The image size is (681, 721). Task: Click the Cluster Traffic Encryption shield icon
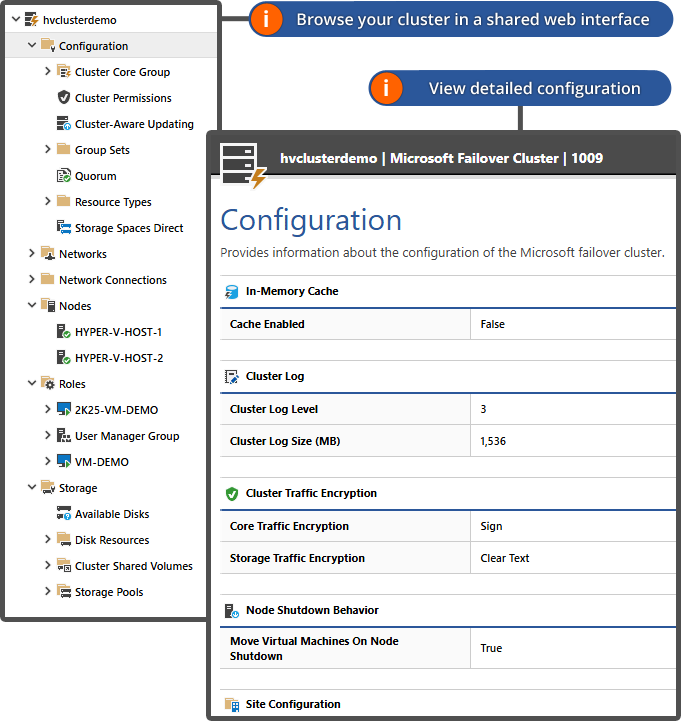[232, 493]
